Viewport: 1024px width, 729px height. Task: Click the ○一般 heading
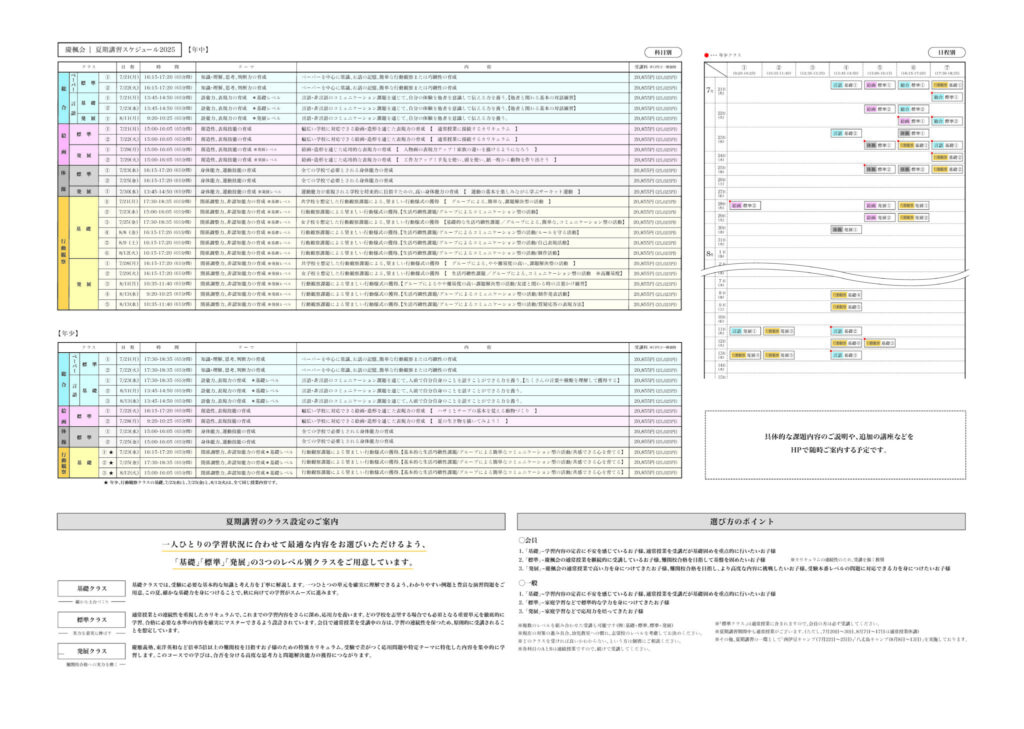[528, 583]
